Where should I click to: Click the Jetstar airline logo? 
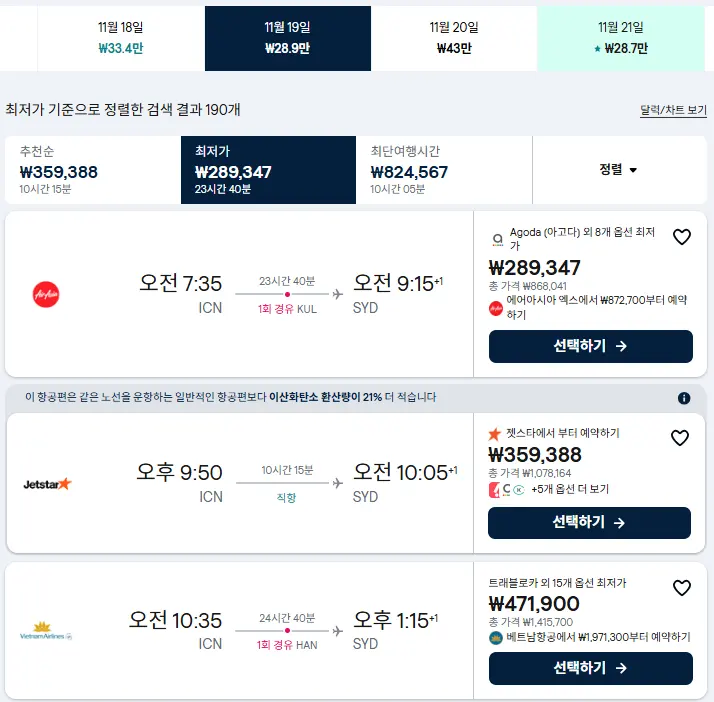pyautogui.click(x=47, y=484)
